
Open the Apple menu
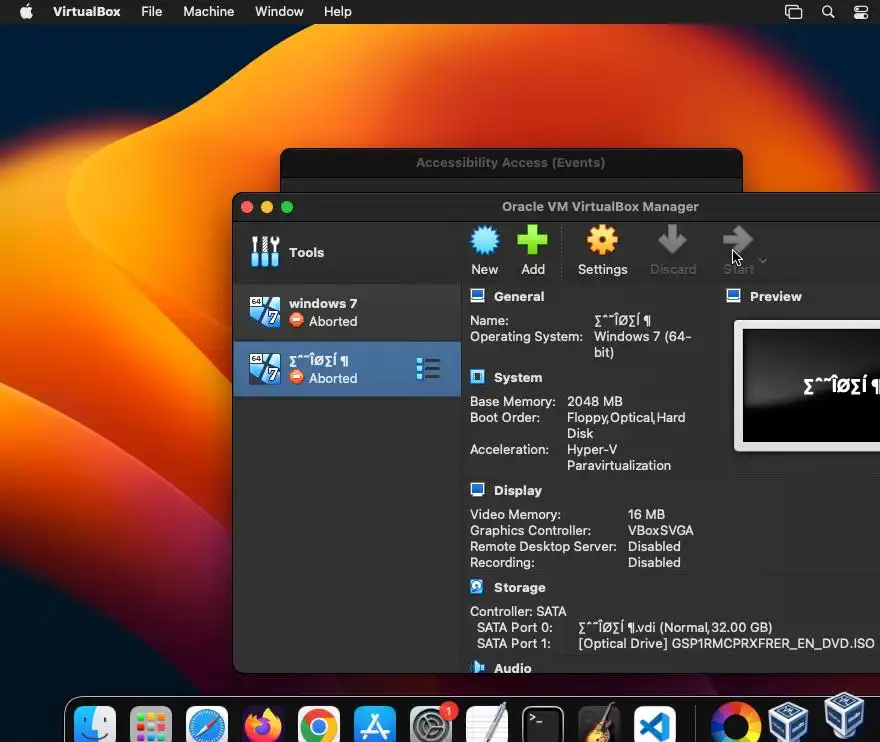click(26, 12)
